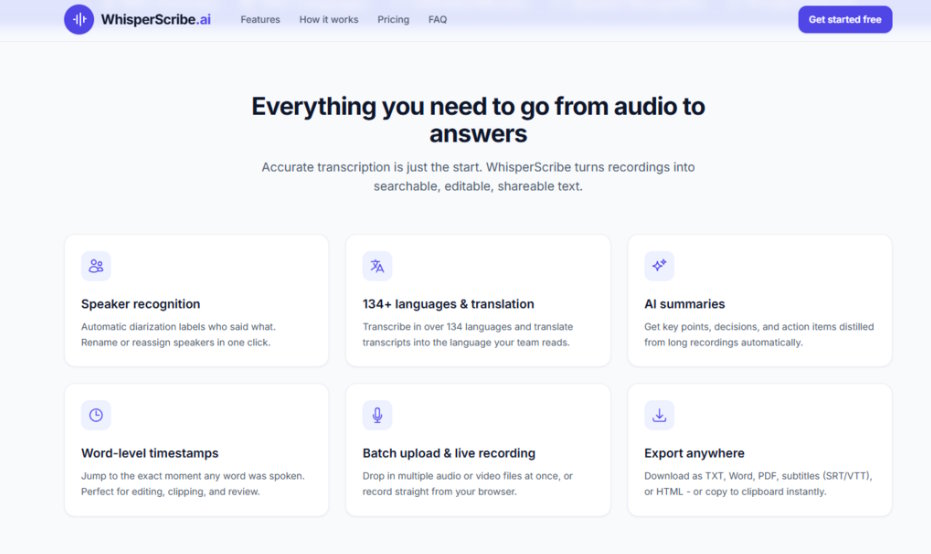Select the Export anywhere card heading
931x554 pixels.
pyautogui.click(x=694, y=453)
